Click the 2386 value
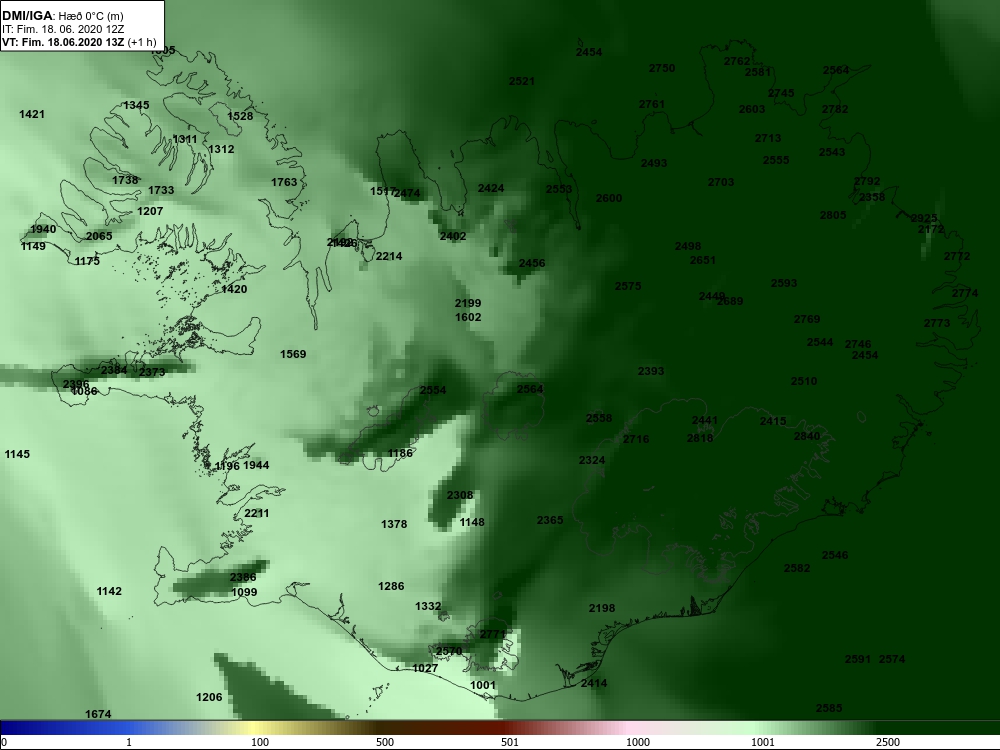 point(243,577)
